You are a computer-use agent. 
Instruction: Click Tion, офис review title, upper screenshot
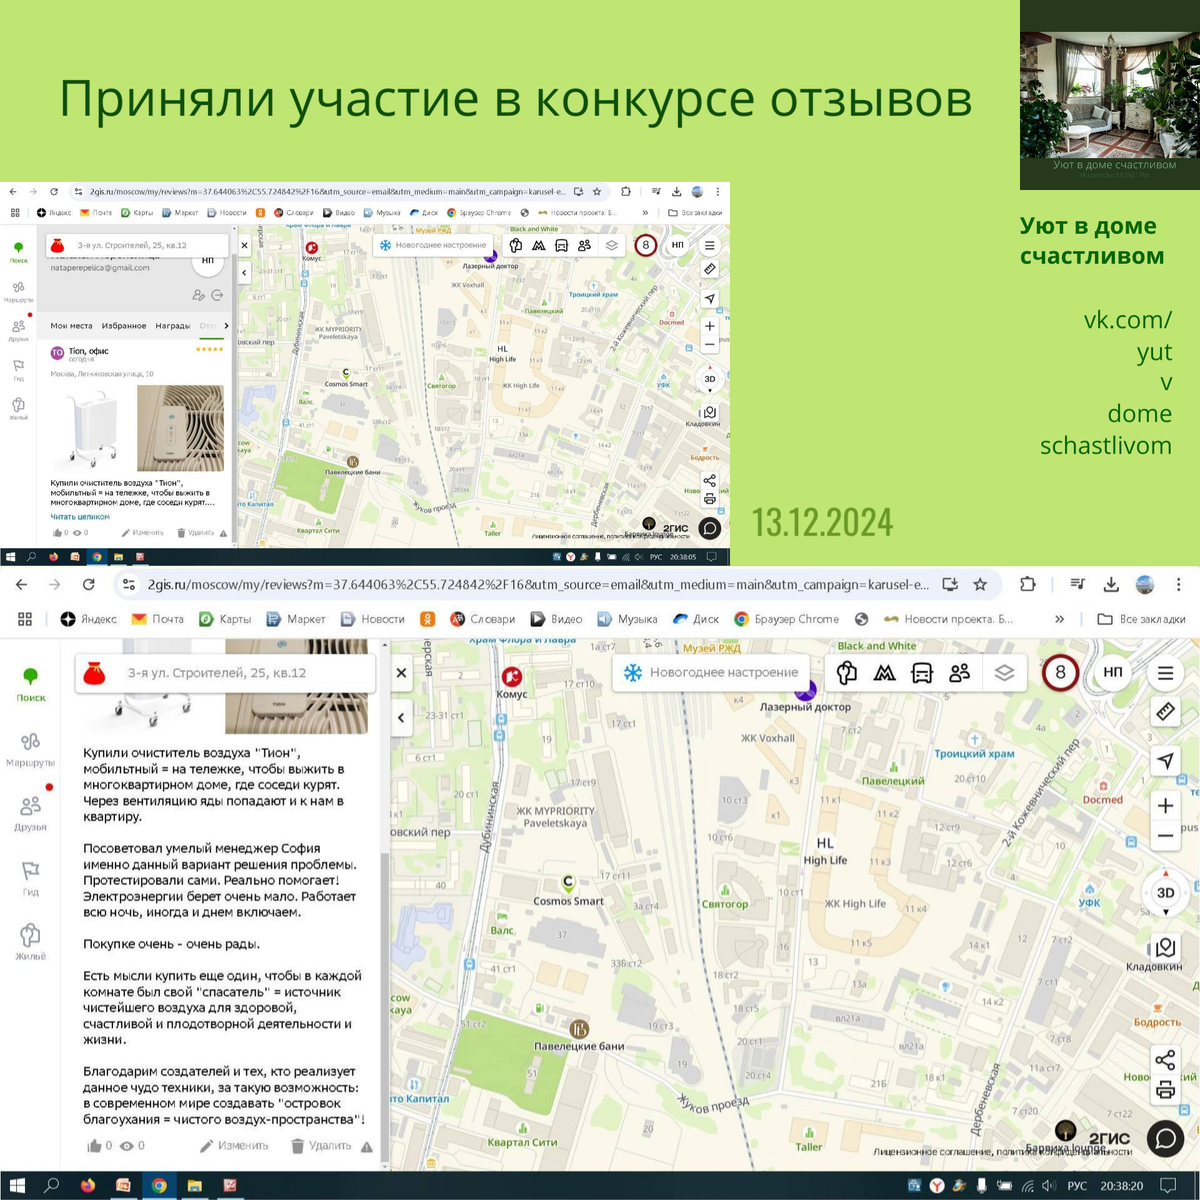89,351
